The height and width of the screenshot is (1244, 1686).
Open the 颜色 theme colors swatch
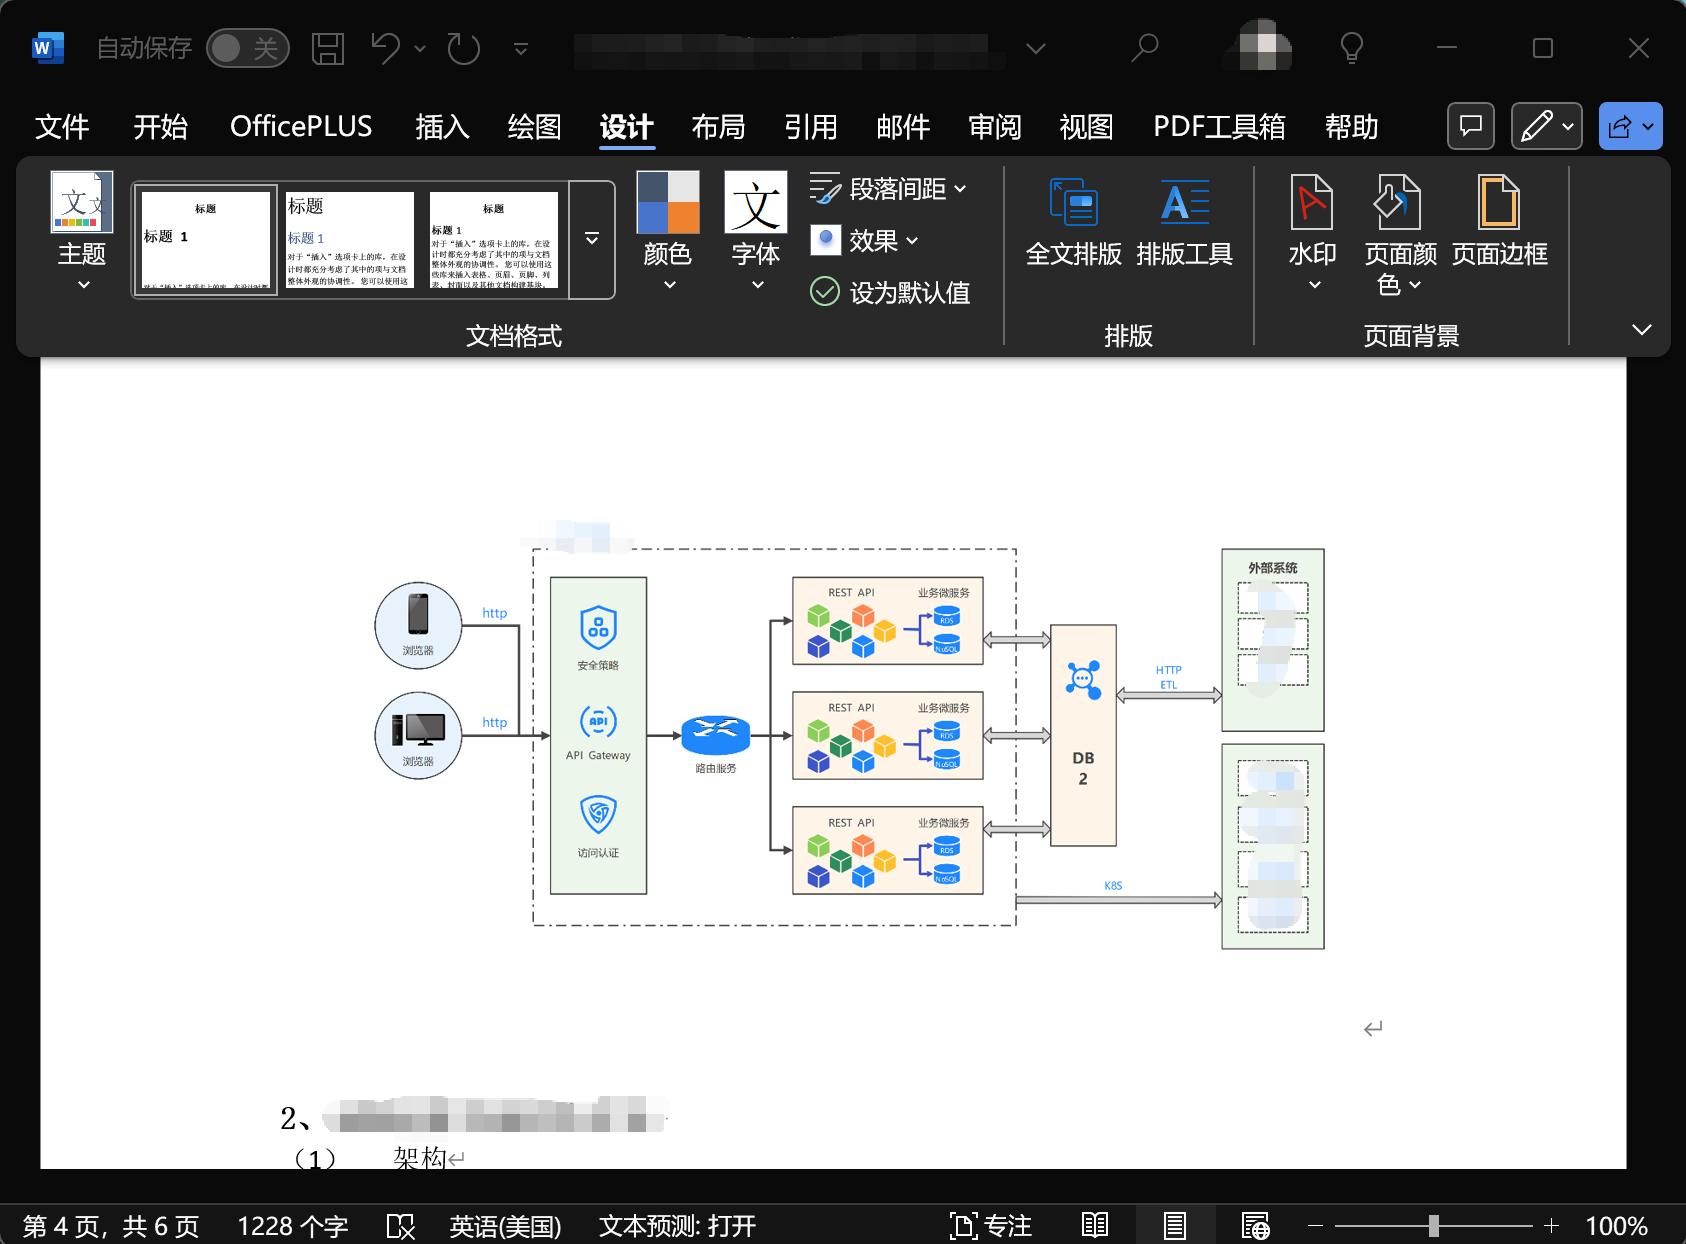coord(668,231)
